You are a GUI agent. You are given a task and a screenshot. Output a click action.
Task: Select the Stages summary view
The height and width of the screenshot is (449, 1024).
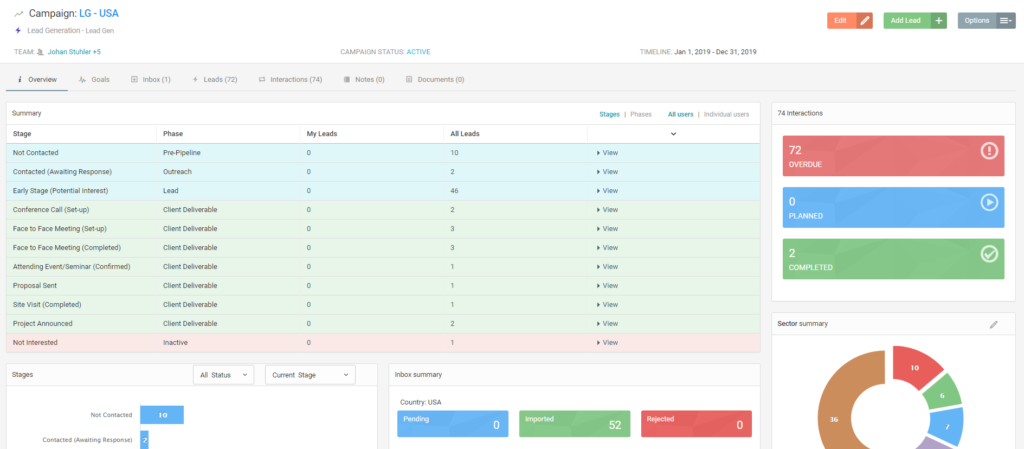point(609,114)
